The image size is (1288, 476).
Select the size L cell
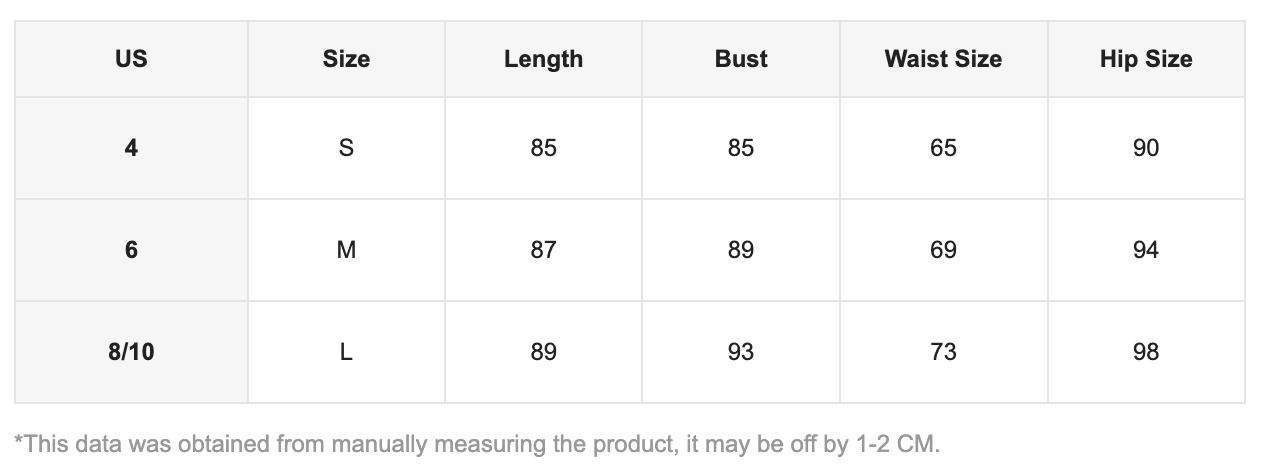pyautogui.click(x=346, y=352)
